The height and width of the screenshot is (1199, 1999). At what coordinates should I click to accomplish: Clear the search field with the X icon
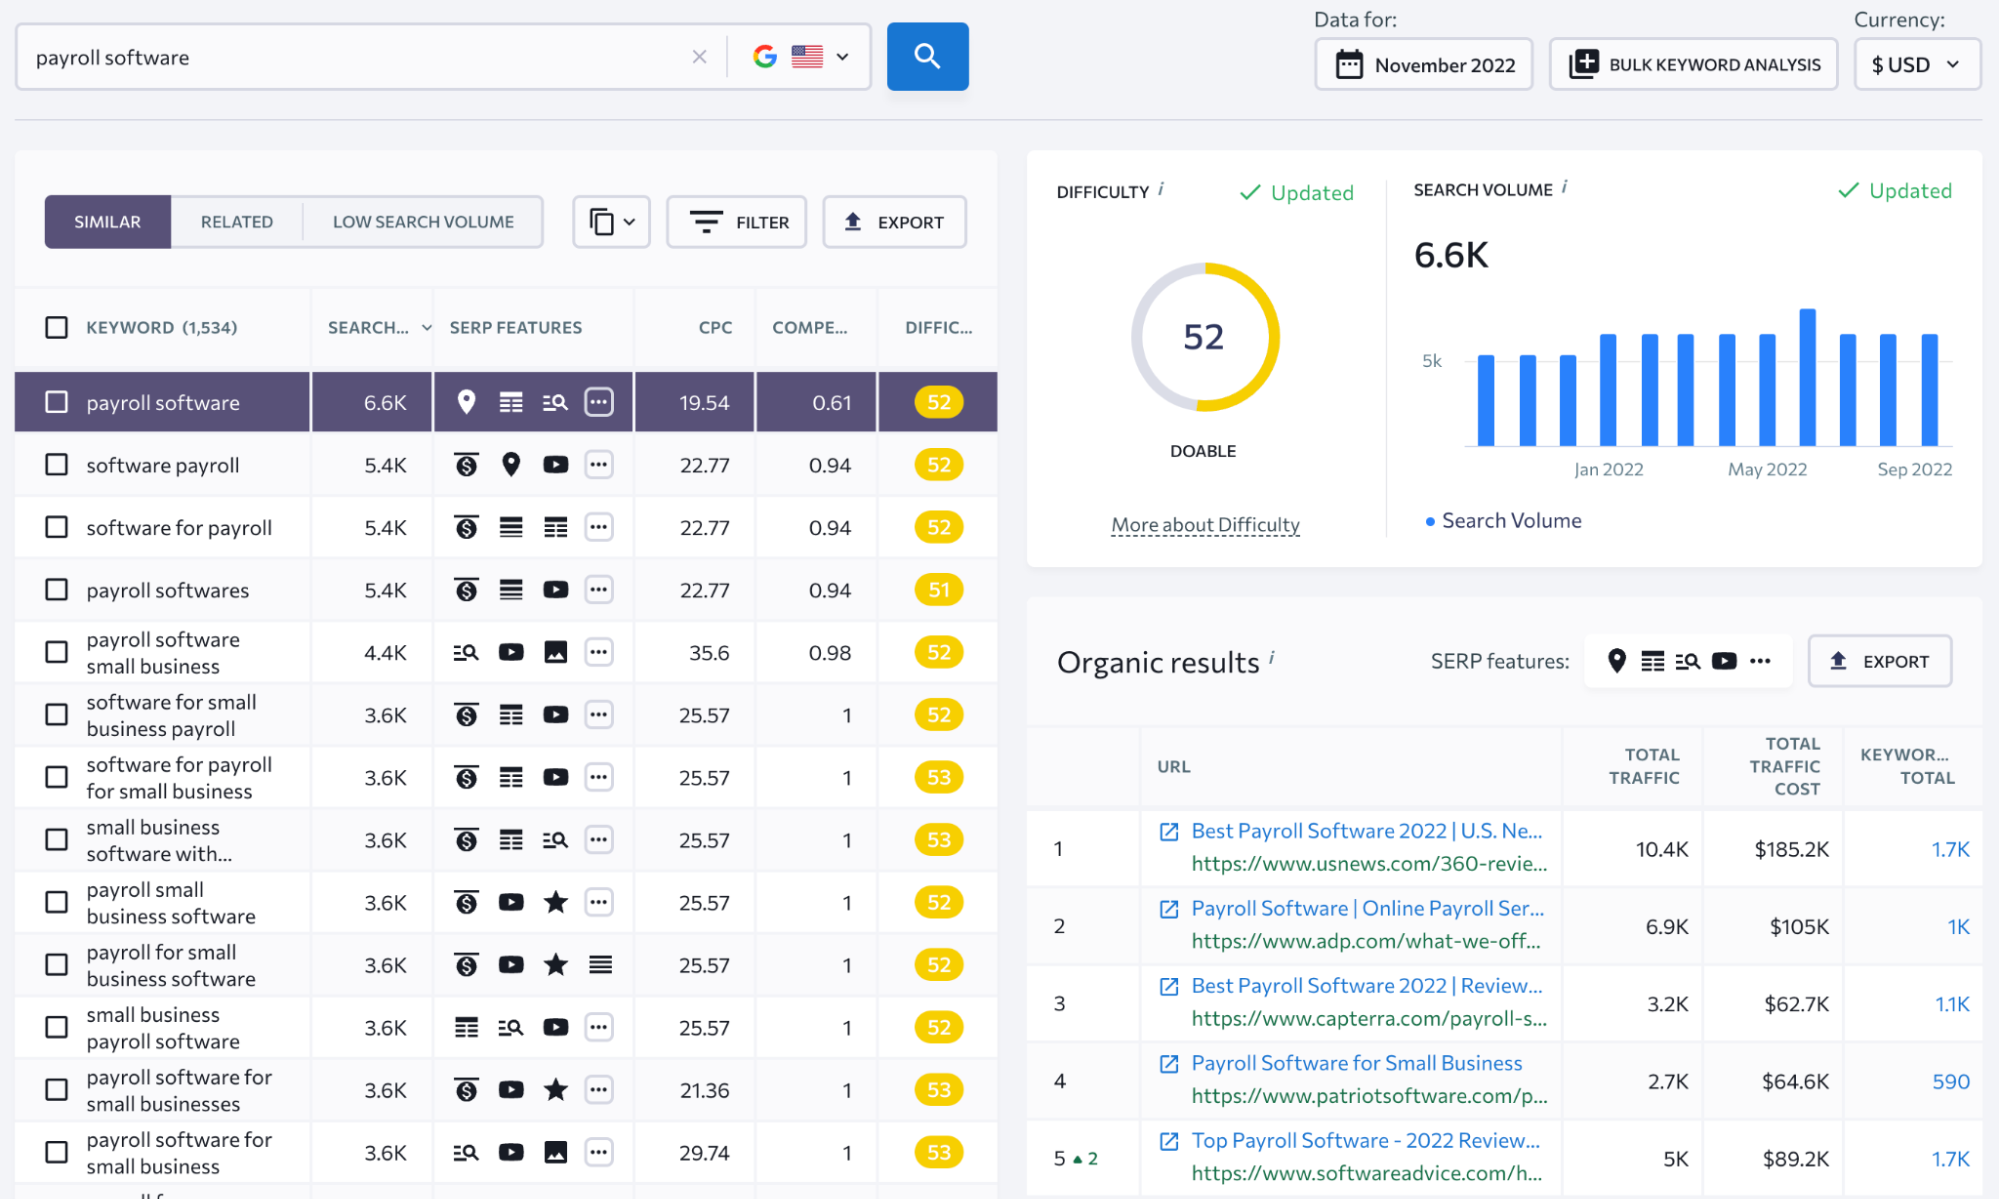pyautogui.click(x=699, y=57)
